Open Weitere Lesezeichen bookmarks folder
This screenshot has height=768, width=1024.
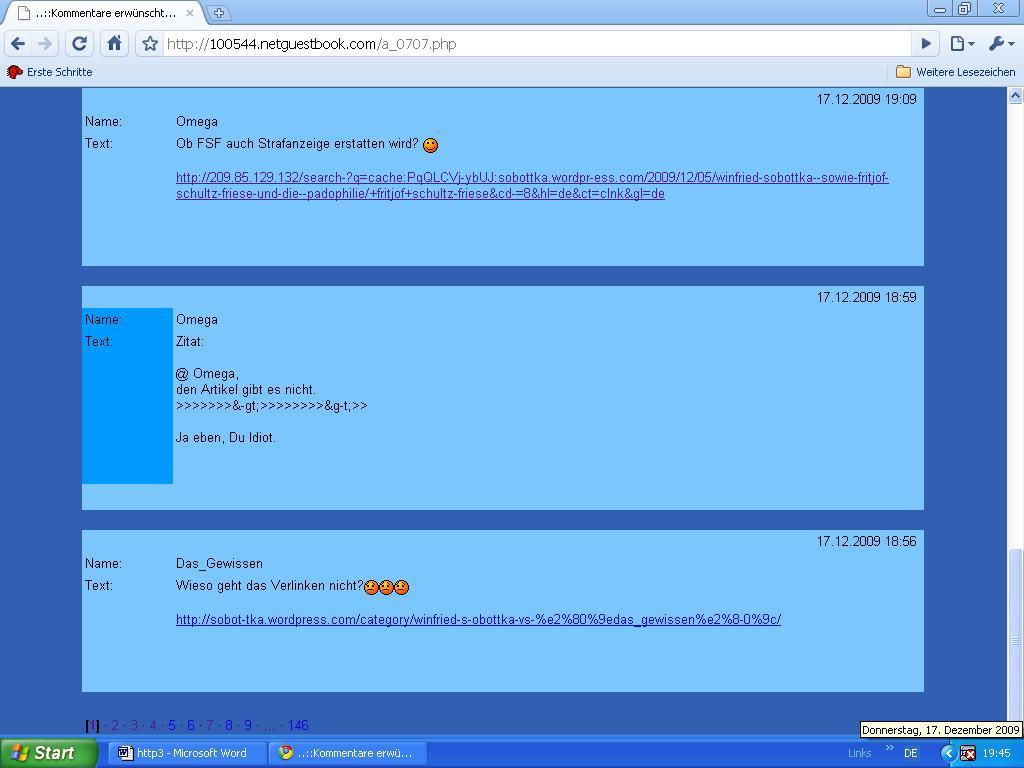955,72
